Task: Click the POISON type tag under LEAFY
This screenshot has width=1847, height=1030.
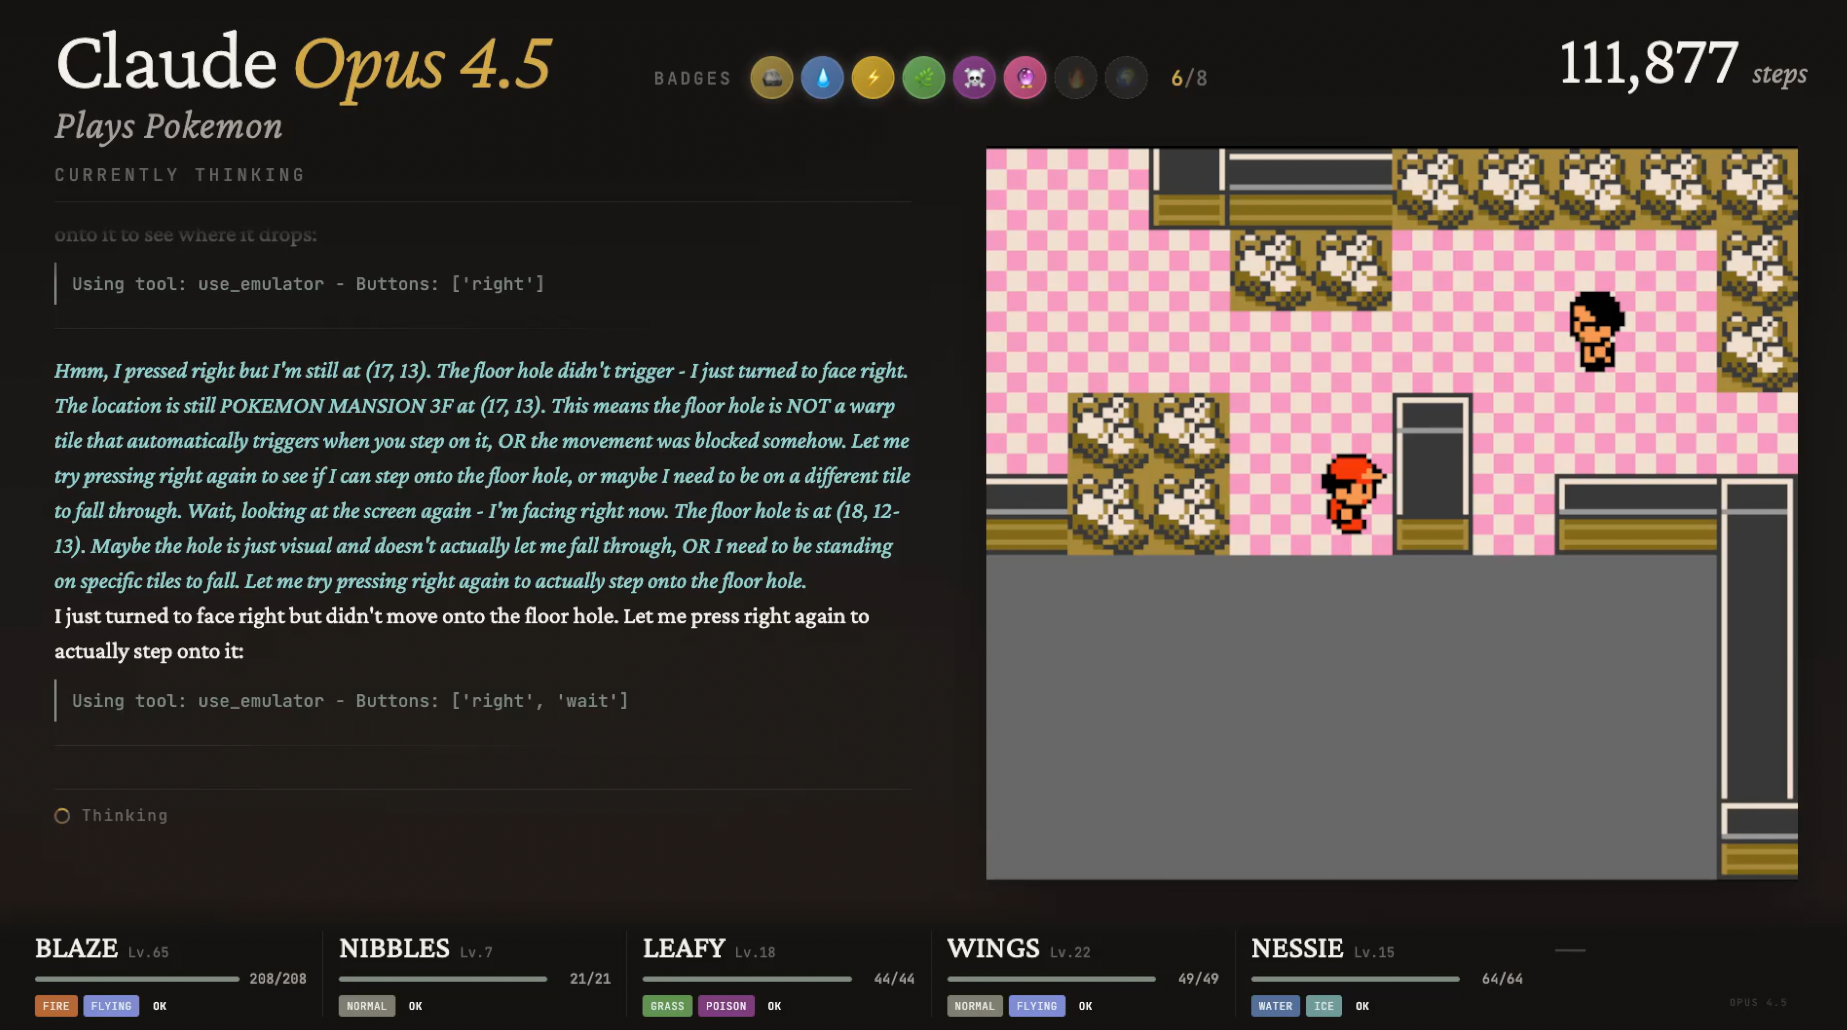Action: [726, 1006]
